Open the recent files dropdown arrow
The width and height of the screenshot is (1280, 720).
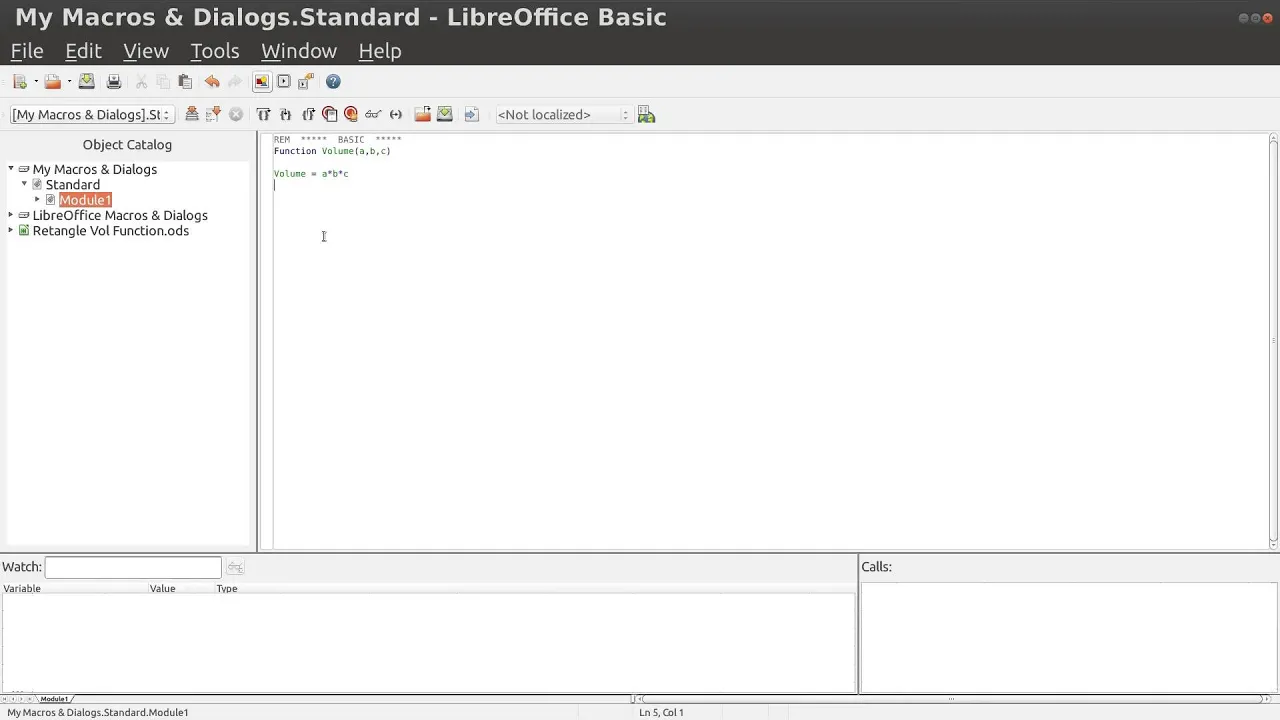69,82
